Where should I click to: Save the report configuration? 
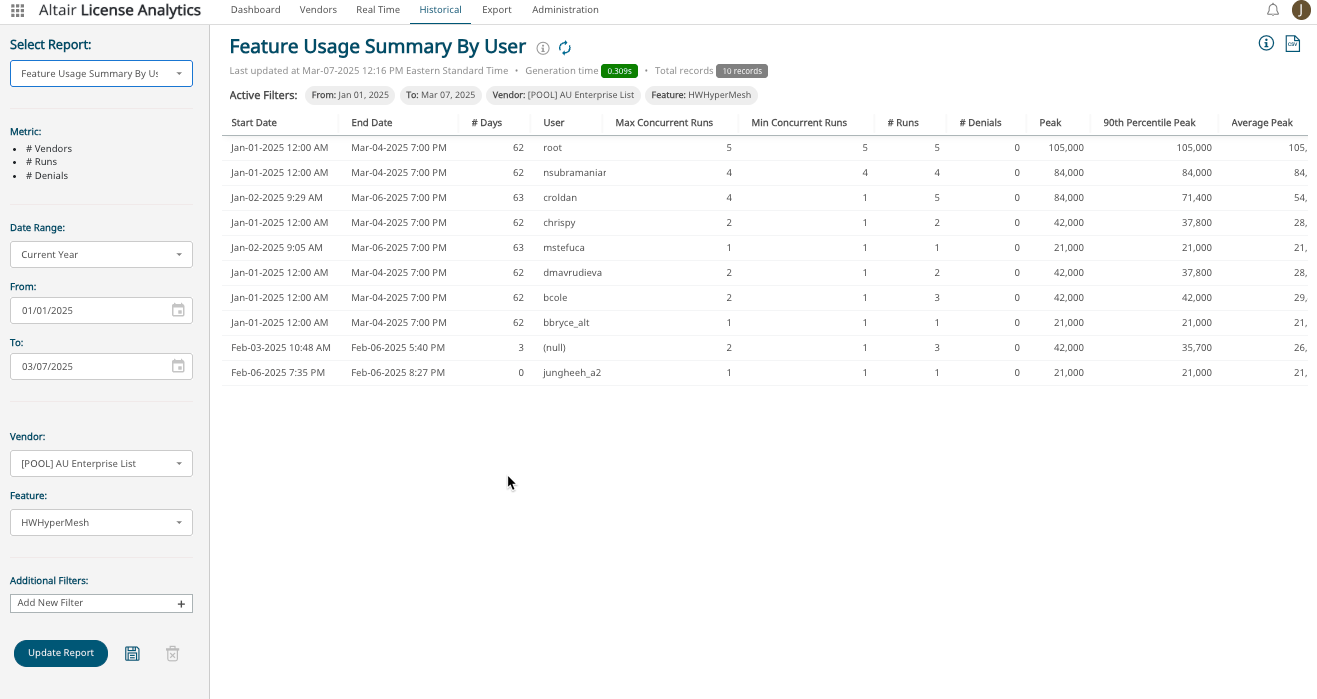coord(132,653)
